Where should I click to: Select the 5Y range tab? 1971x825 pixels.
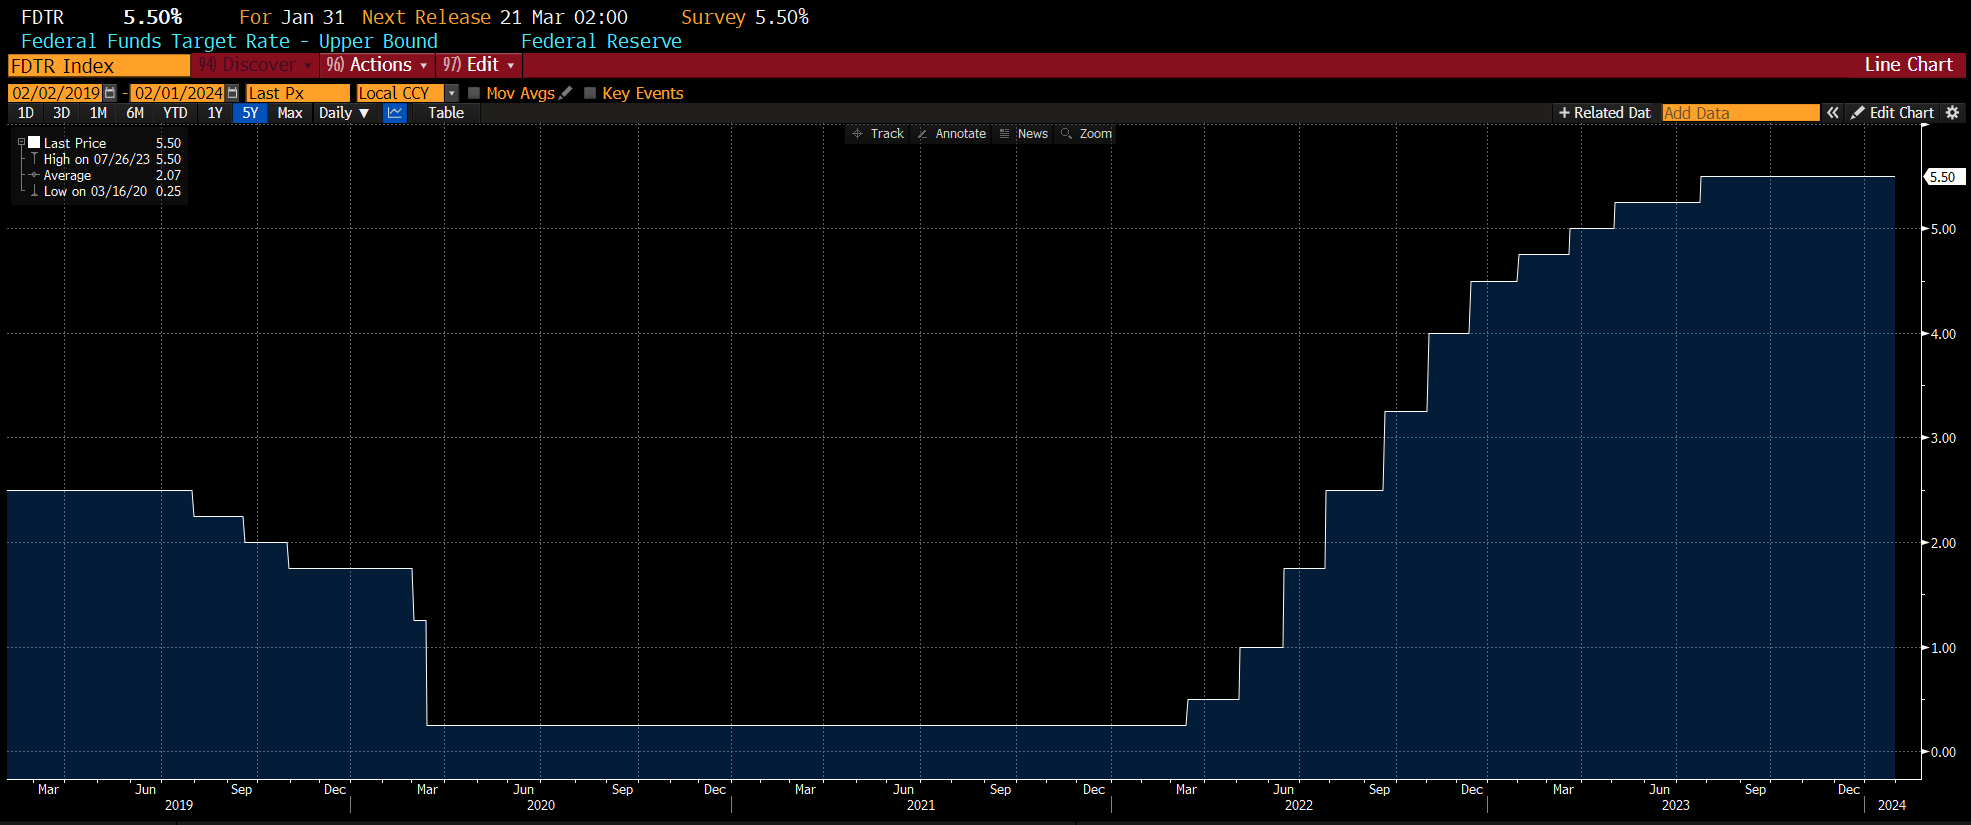click(250, 113)
